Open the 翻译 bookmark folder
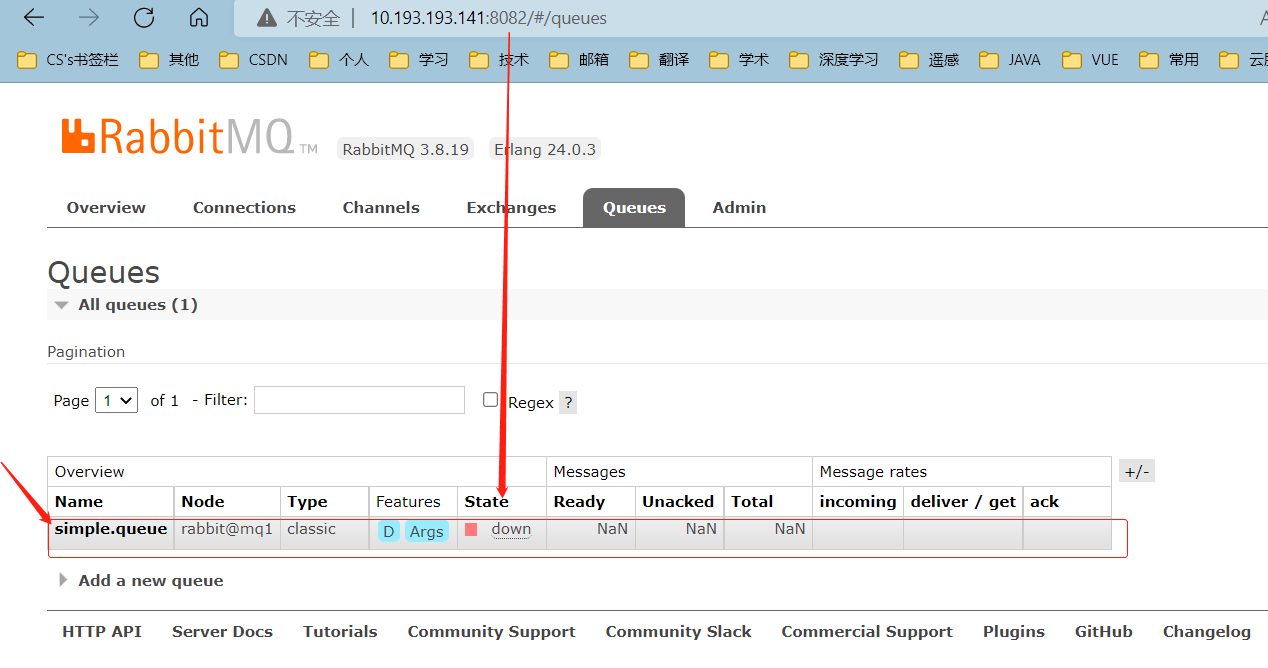This screenshot has width=1268, height=668. pos(660,60)
